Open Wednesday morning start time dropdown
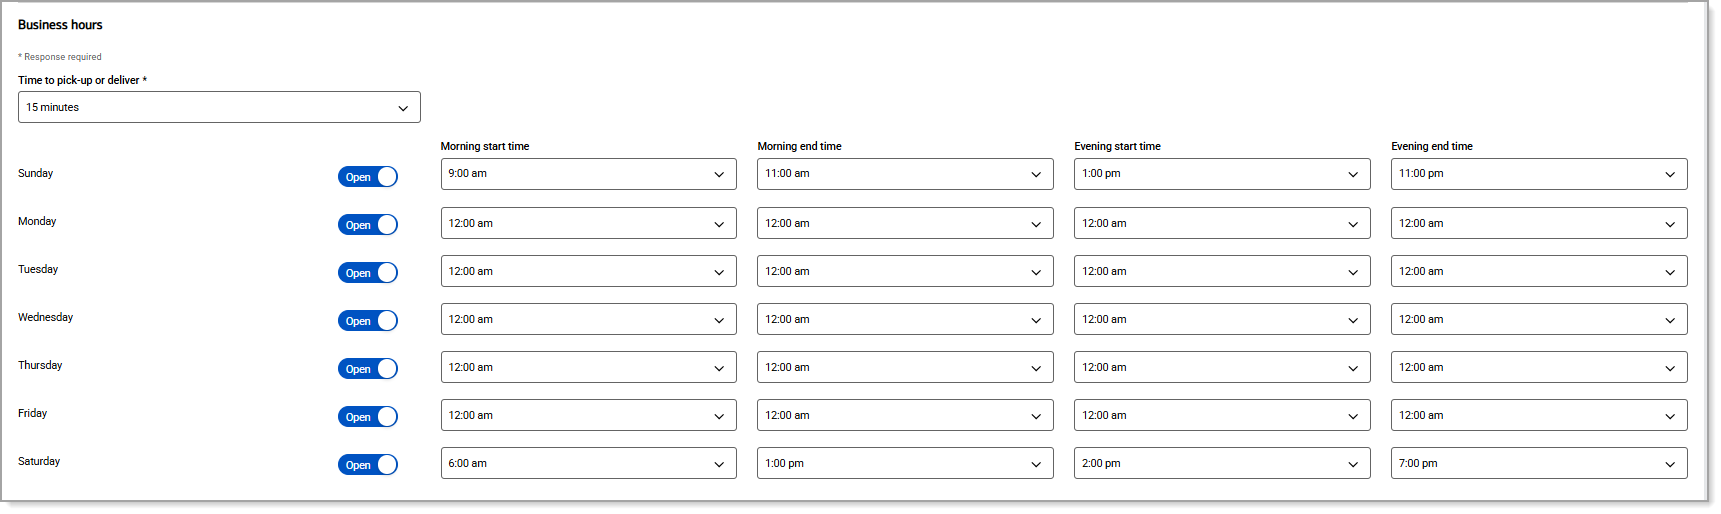The height and width of the screenshot is (514, 1721). coord(588,319)
